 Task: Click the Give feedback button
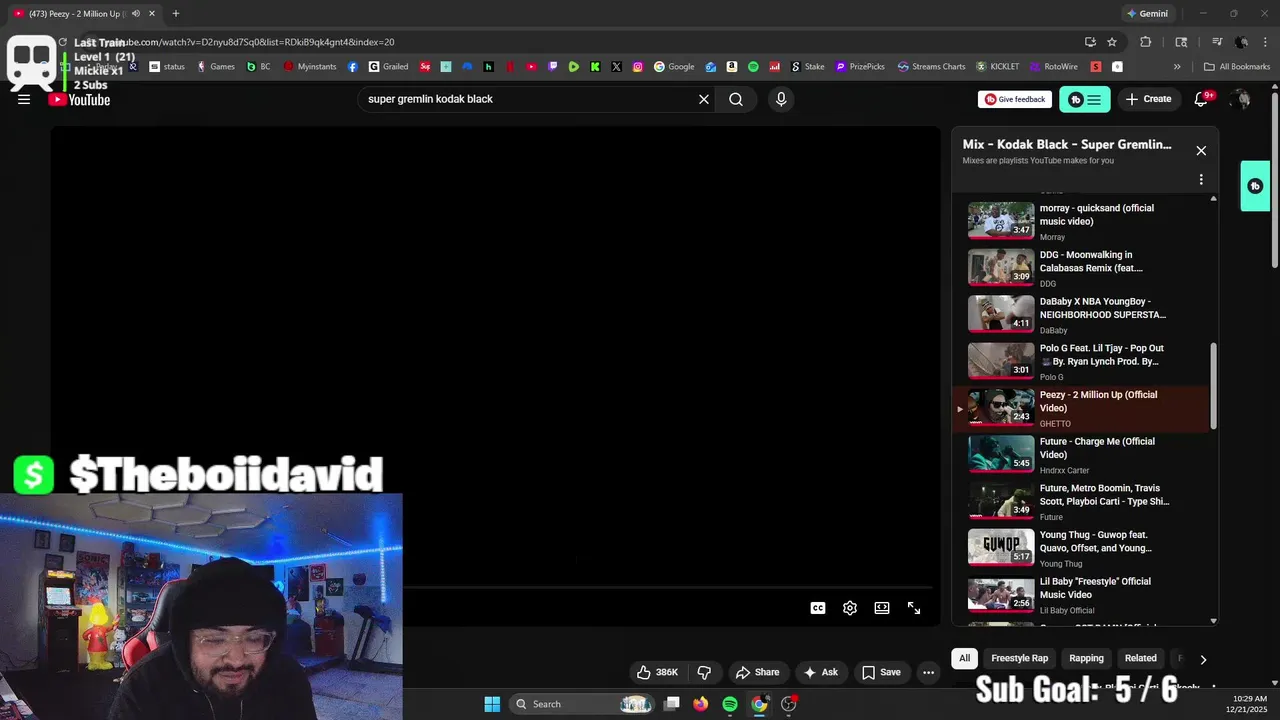point(1015,99)
